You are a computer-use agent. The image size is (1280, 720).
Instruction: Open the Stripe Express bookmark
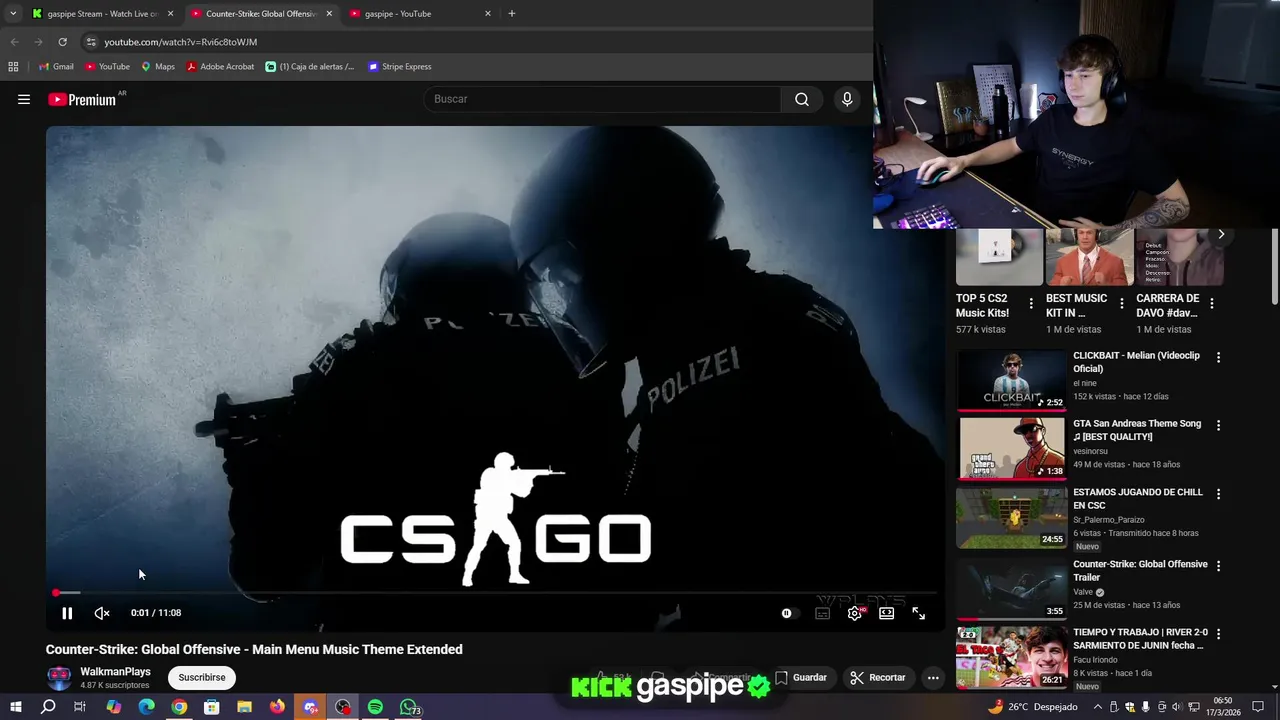[399, 67]
